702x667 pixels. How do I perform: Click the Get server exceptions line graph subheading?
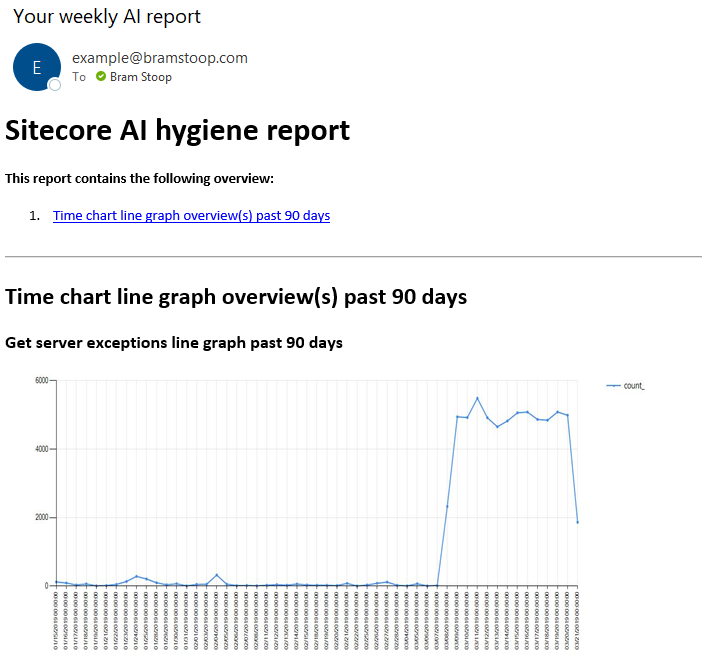174,343
